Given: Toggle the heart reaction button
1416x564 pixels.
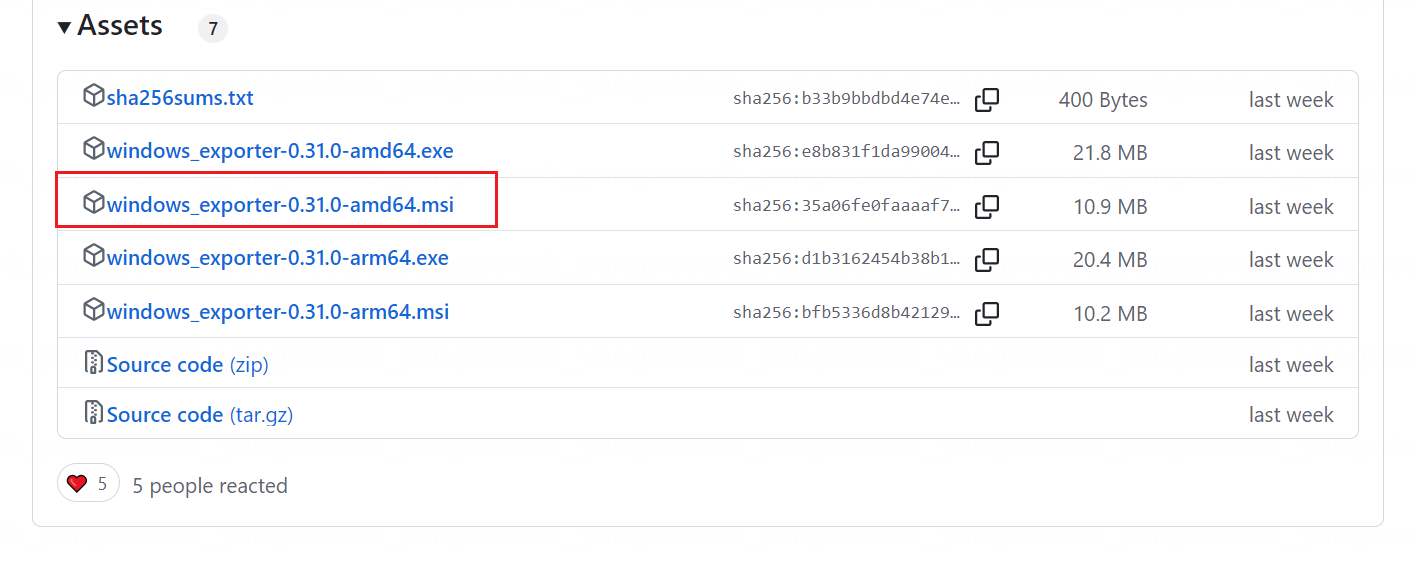Looking at the screenshot, I should click(88, 484).
